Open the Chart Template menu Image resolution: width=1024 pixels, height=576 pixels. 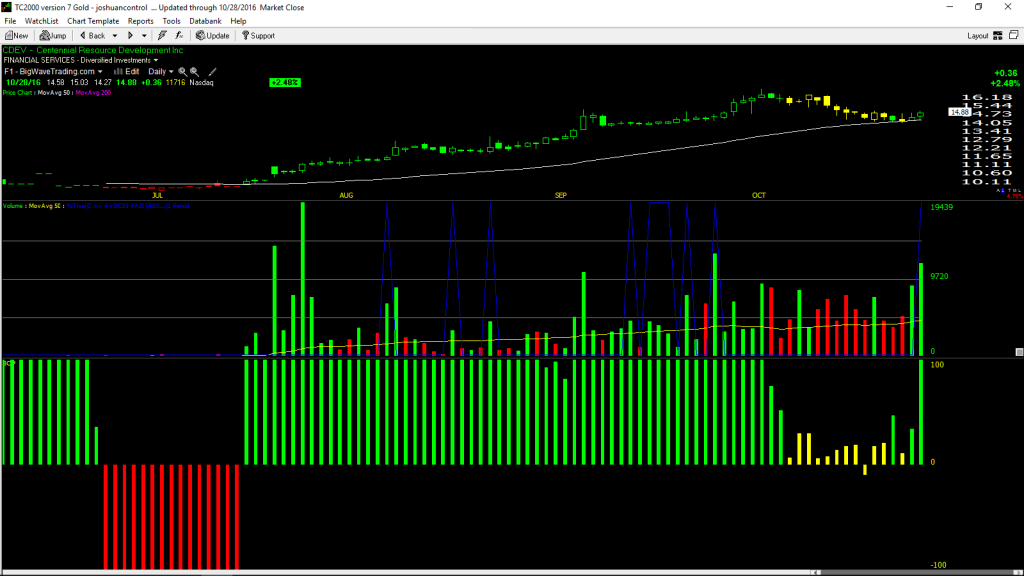[x=93, y=21]
